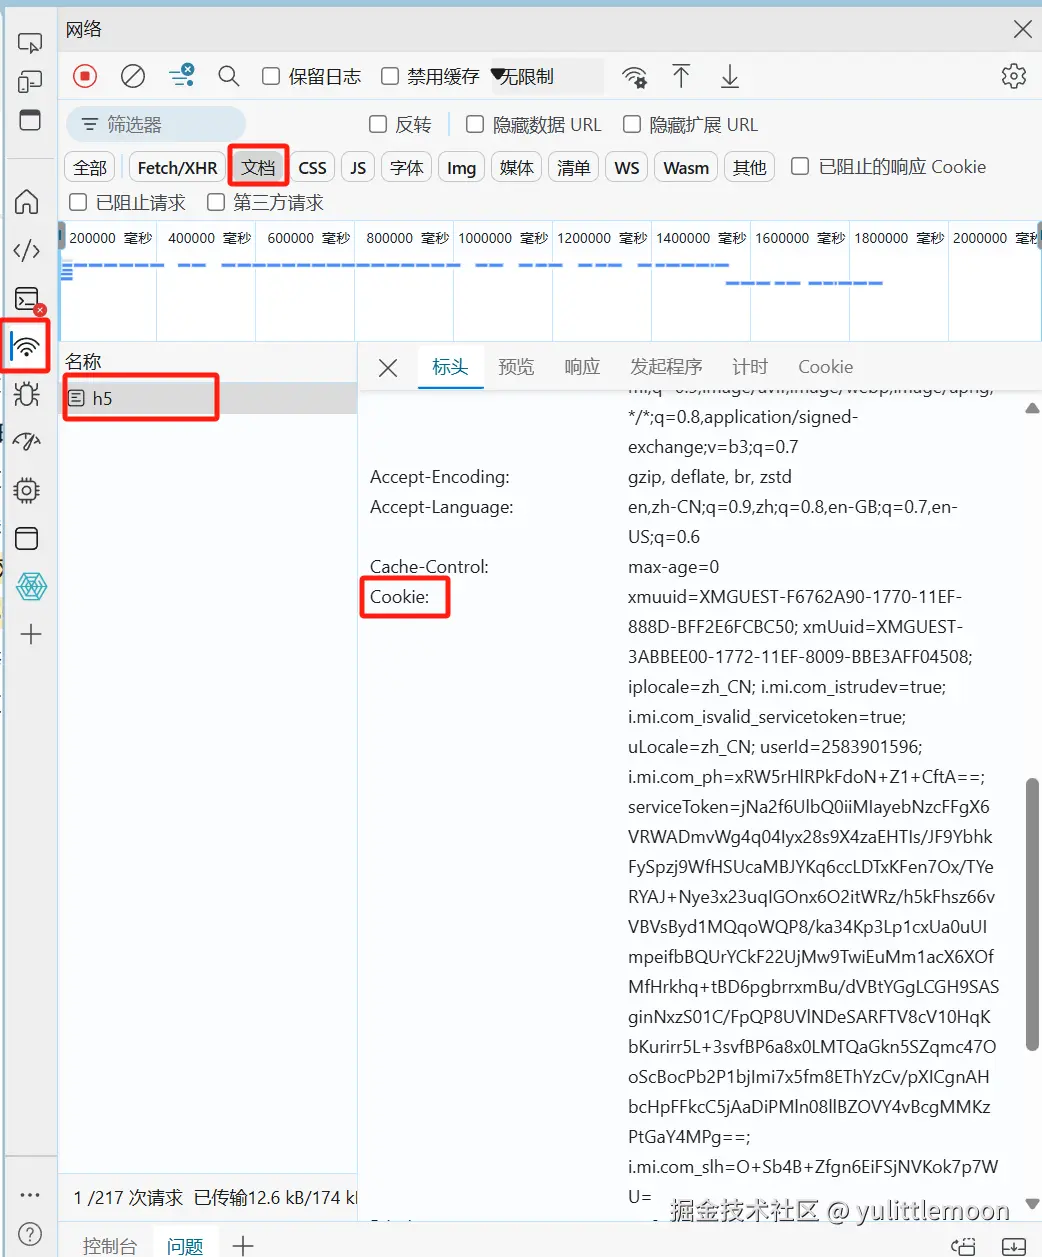Check the 已阻止请求 checkbox
The image size is (1042, 1257).
(78, 202)
